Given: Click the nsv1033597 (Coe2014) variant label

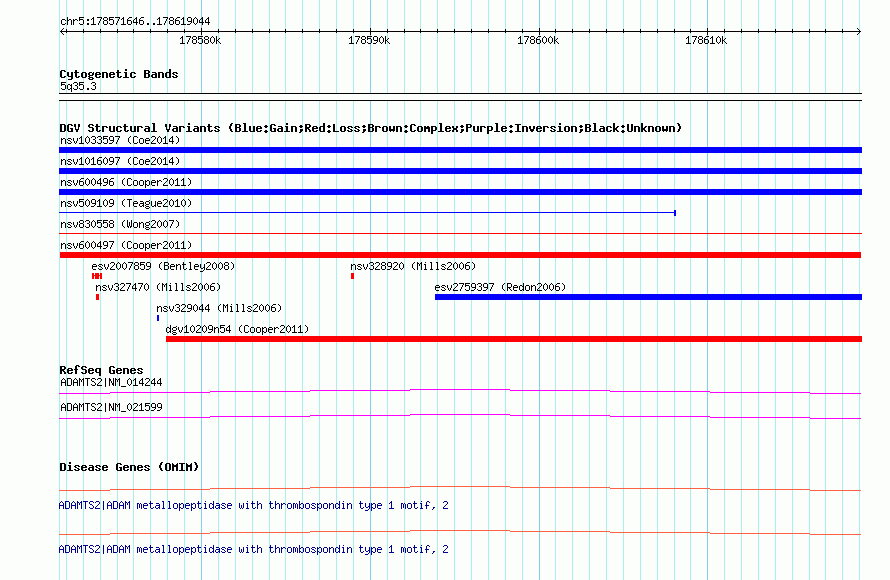Looking at the screenshot, I should 120,140.
